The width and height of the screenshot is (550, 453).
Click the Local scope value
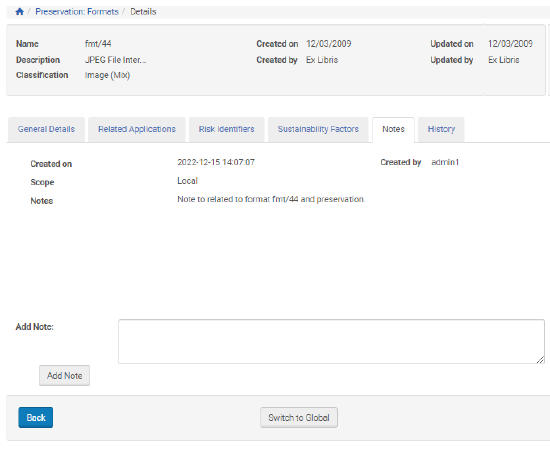187,181
